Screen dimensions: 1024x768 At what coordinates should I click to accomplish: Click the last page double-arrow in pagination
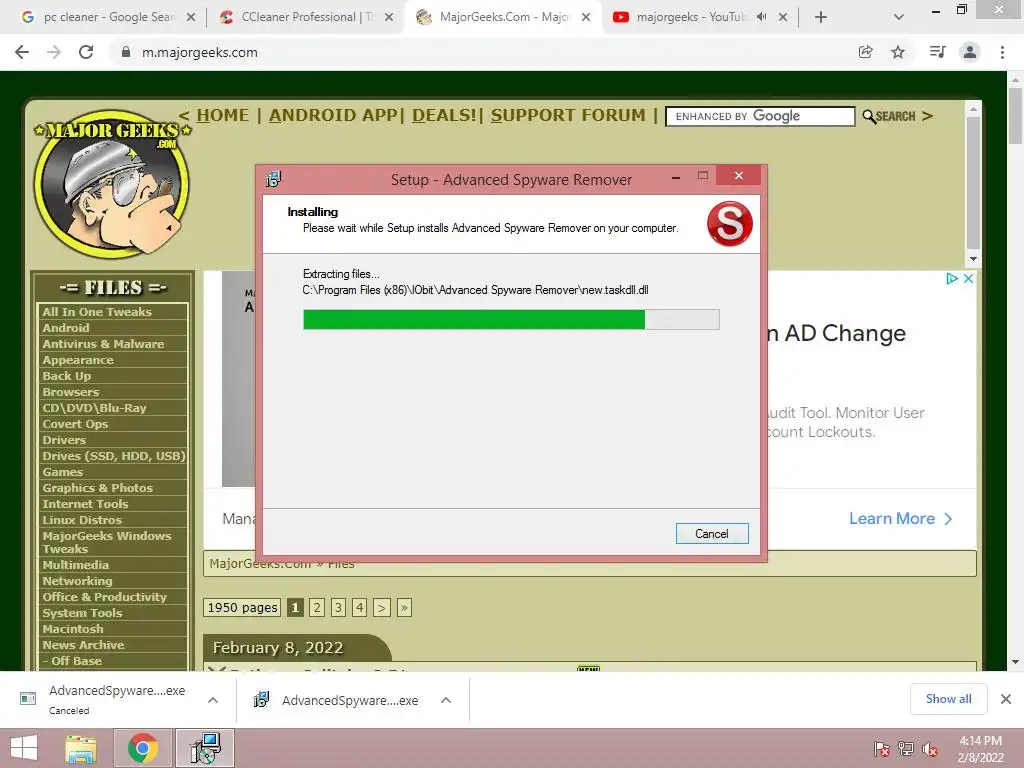tap(404, 608)
